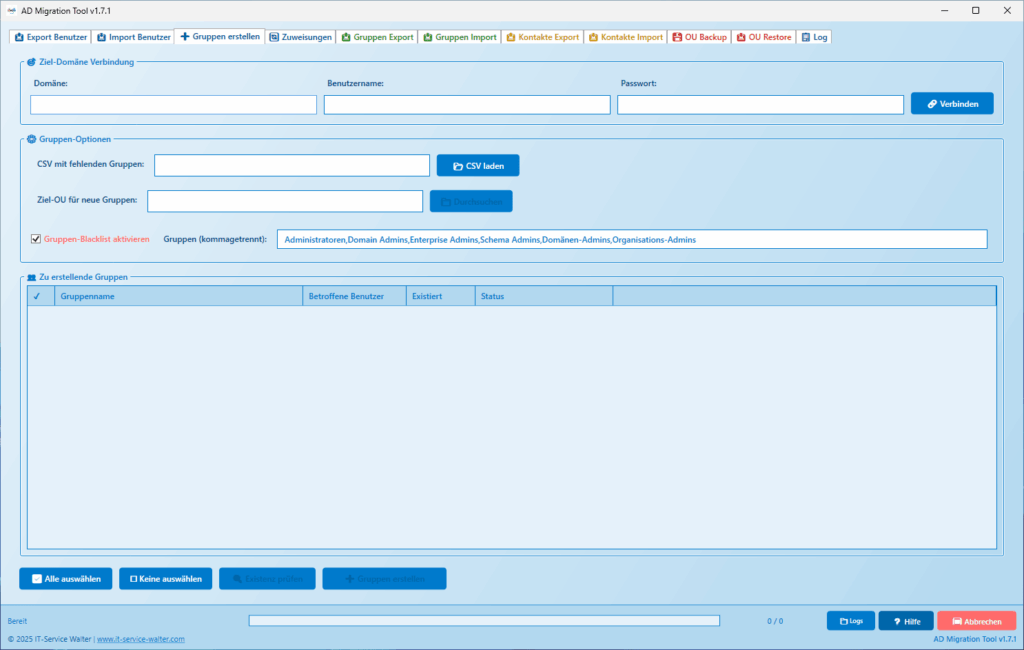Click the folder icon on CSV laden
The height and width of the screenshot is (650, 1024).
click(x=458, y=166)
